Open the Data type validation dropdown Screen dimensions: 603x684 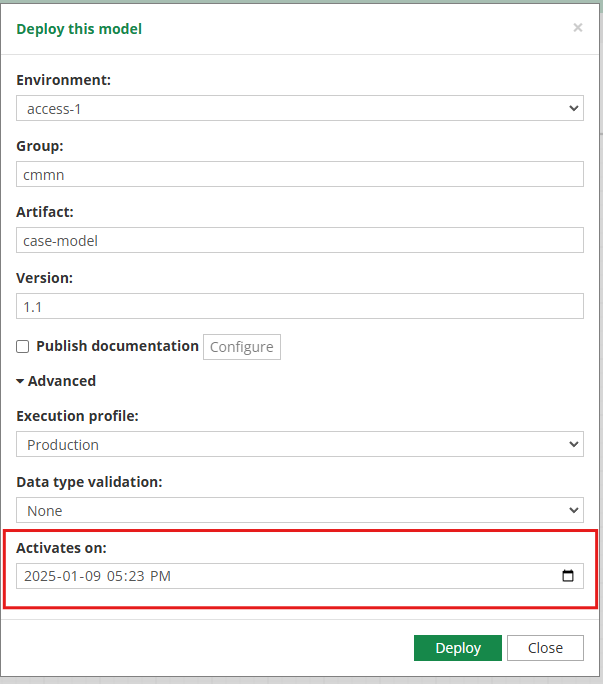pyautogui.click(x=300, y=510)
